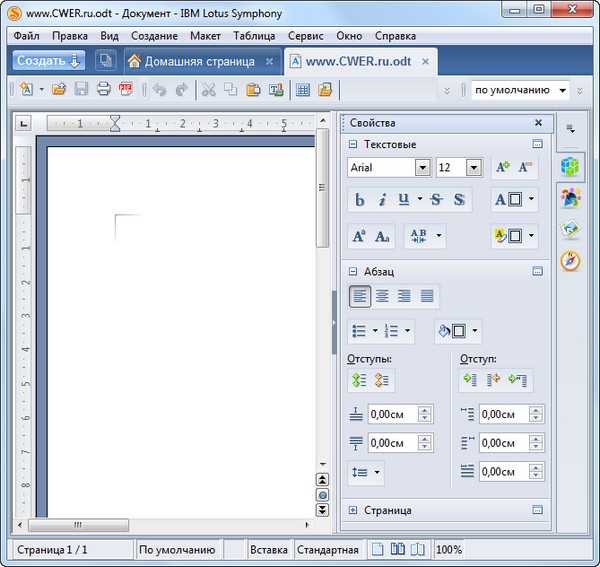The height and width of the screenshot is (567, 600).
Task: Open the font size 12 dropdown
Action: [x=474, y=168]
